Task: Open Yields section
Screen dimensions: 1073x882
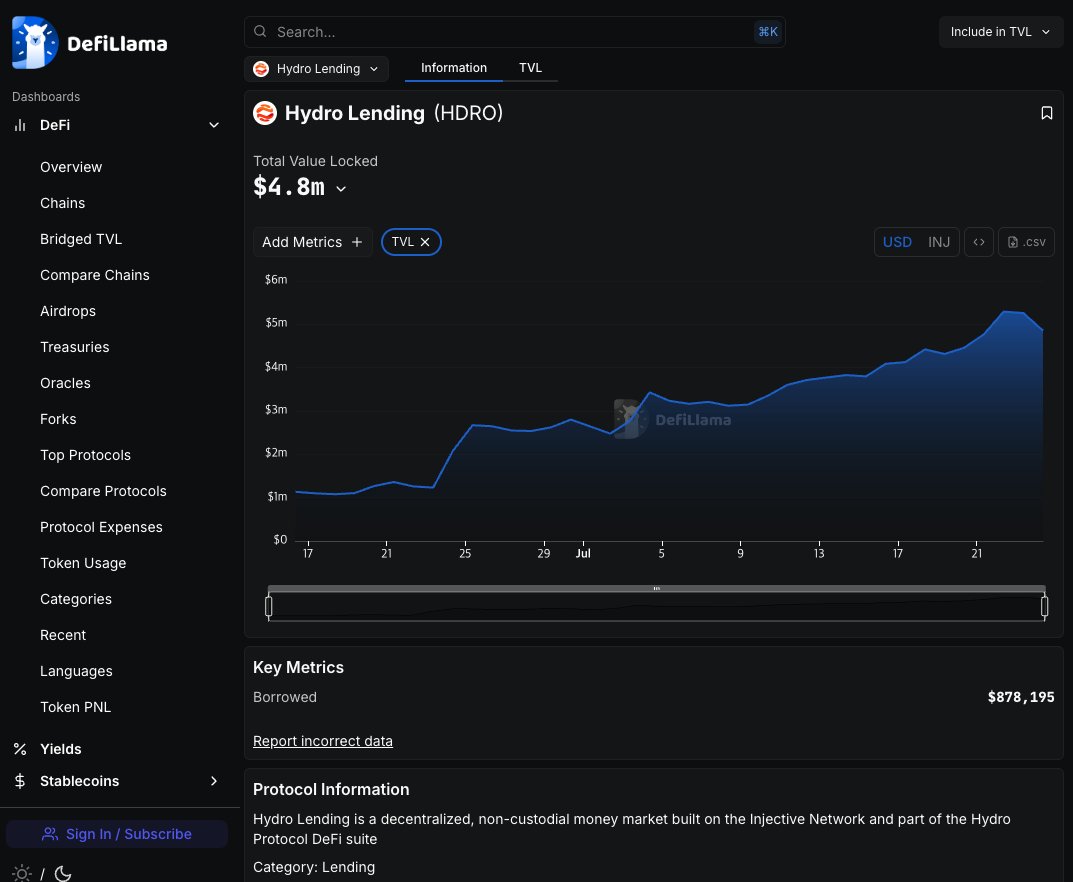Action: click(60, 749)
